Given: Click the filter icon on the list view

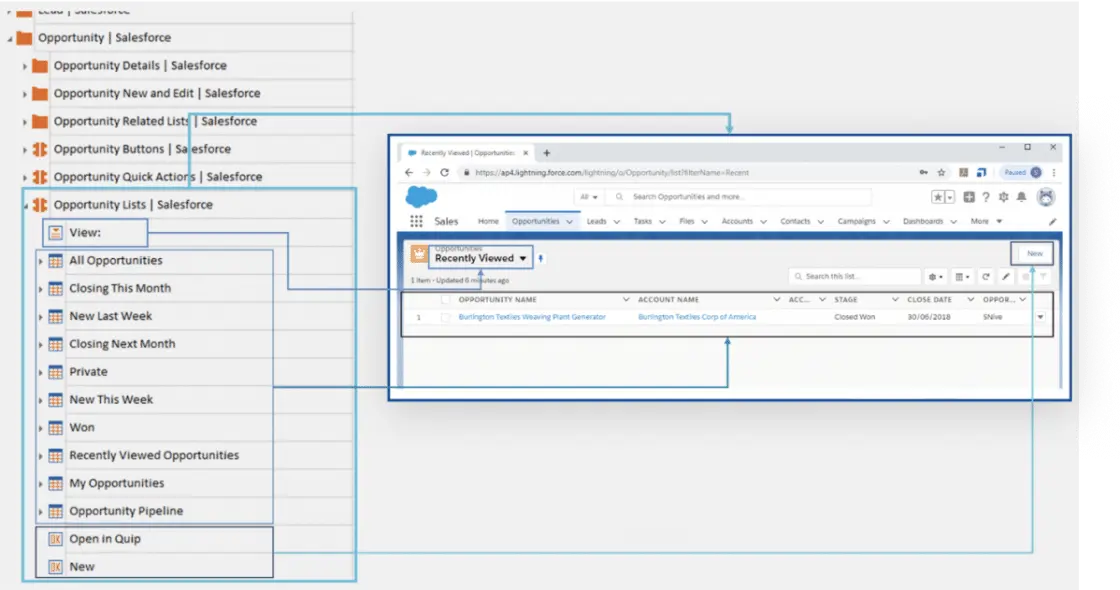Looking at the screenshot, I should coord(1043,275).
